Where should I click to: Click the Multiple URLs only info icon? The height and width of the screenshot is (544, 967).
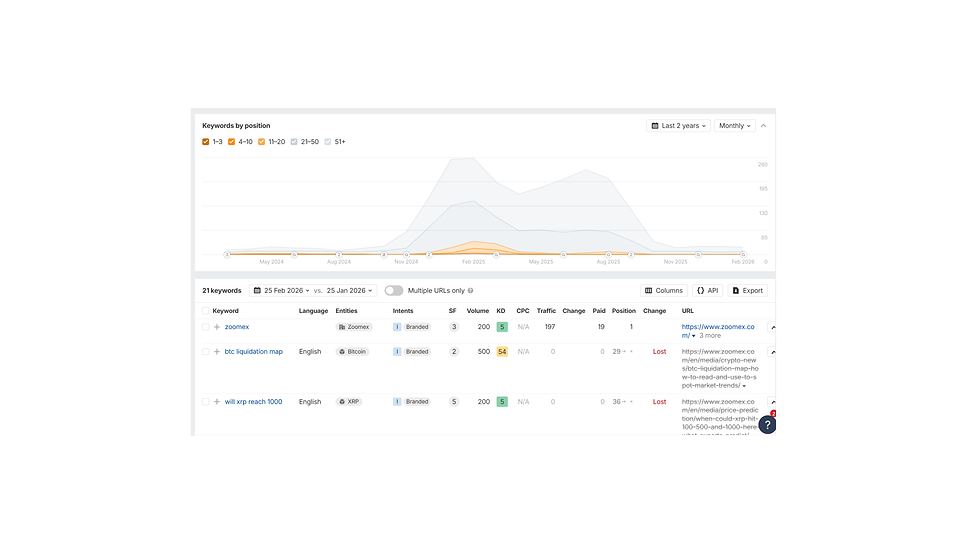470,291
